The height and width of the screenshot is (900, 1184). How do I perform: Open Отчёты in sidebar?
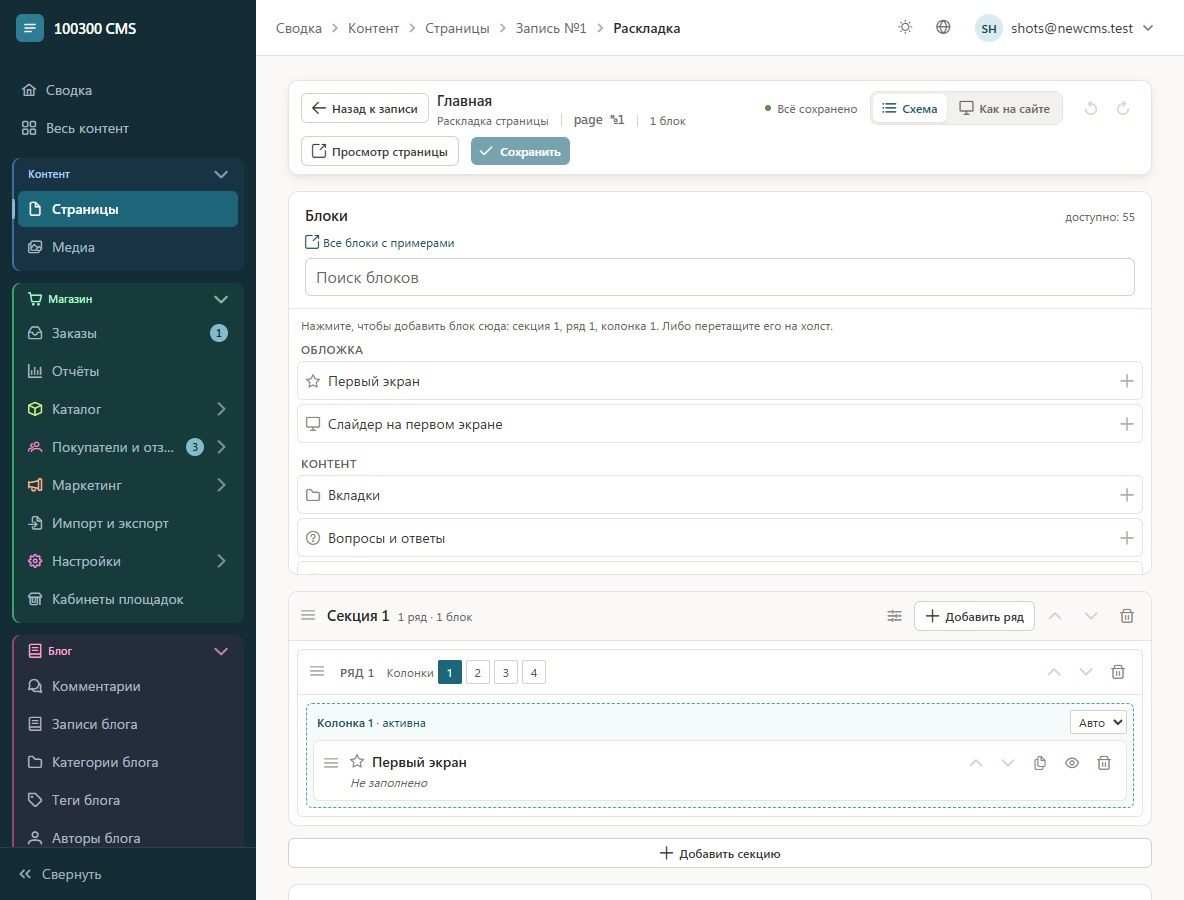point(128,371)
